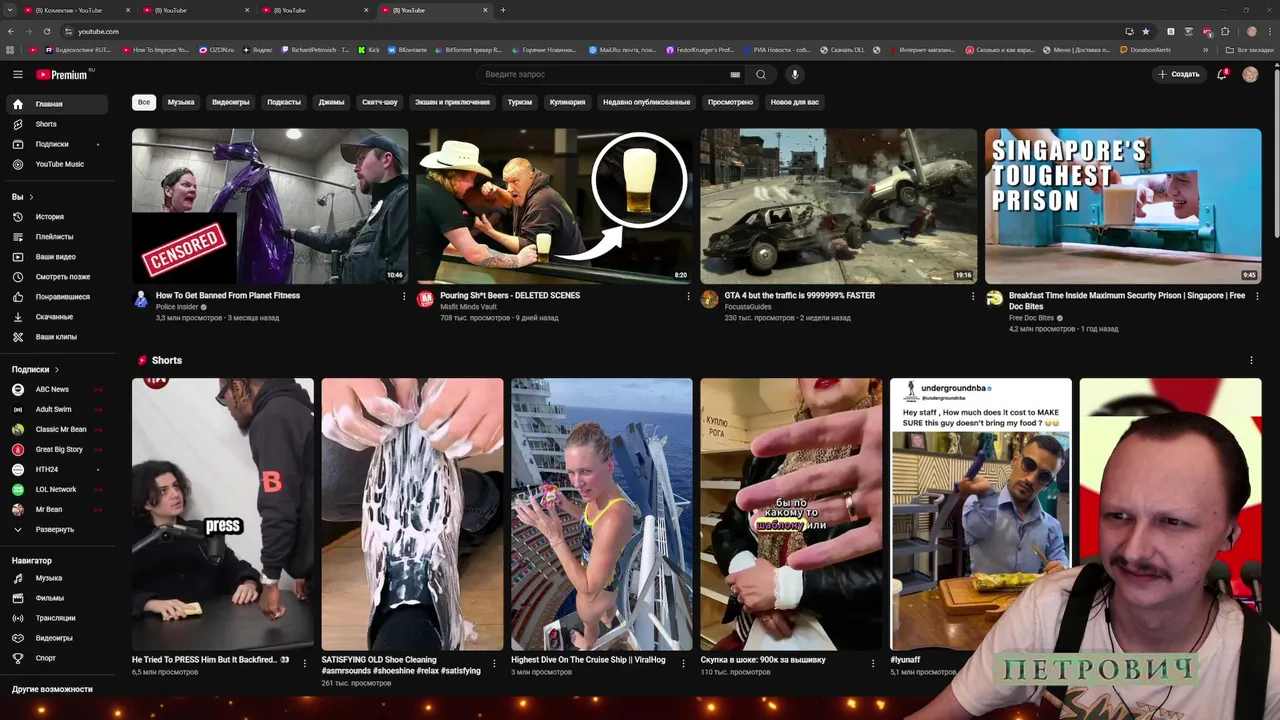
Task: Open Shorts in the sidebar
Action: pyautogui.click(x=56, y=124)
